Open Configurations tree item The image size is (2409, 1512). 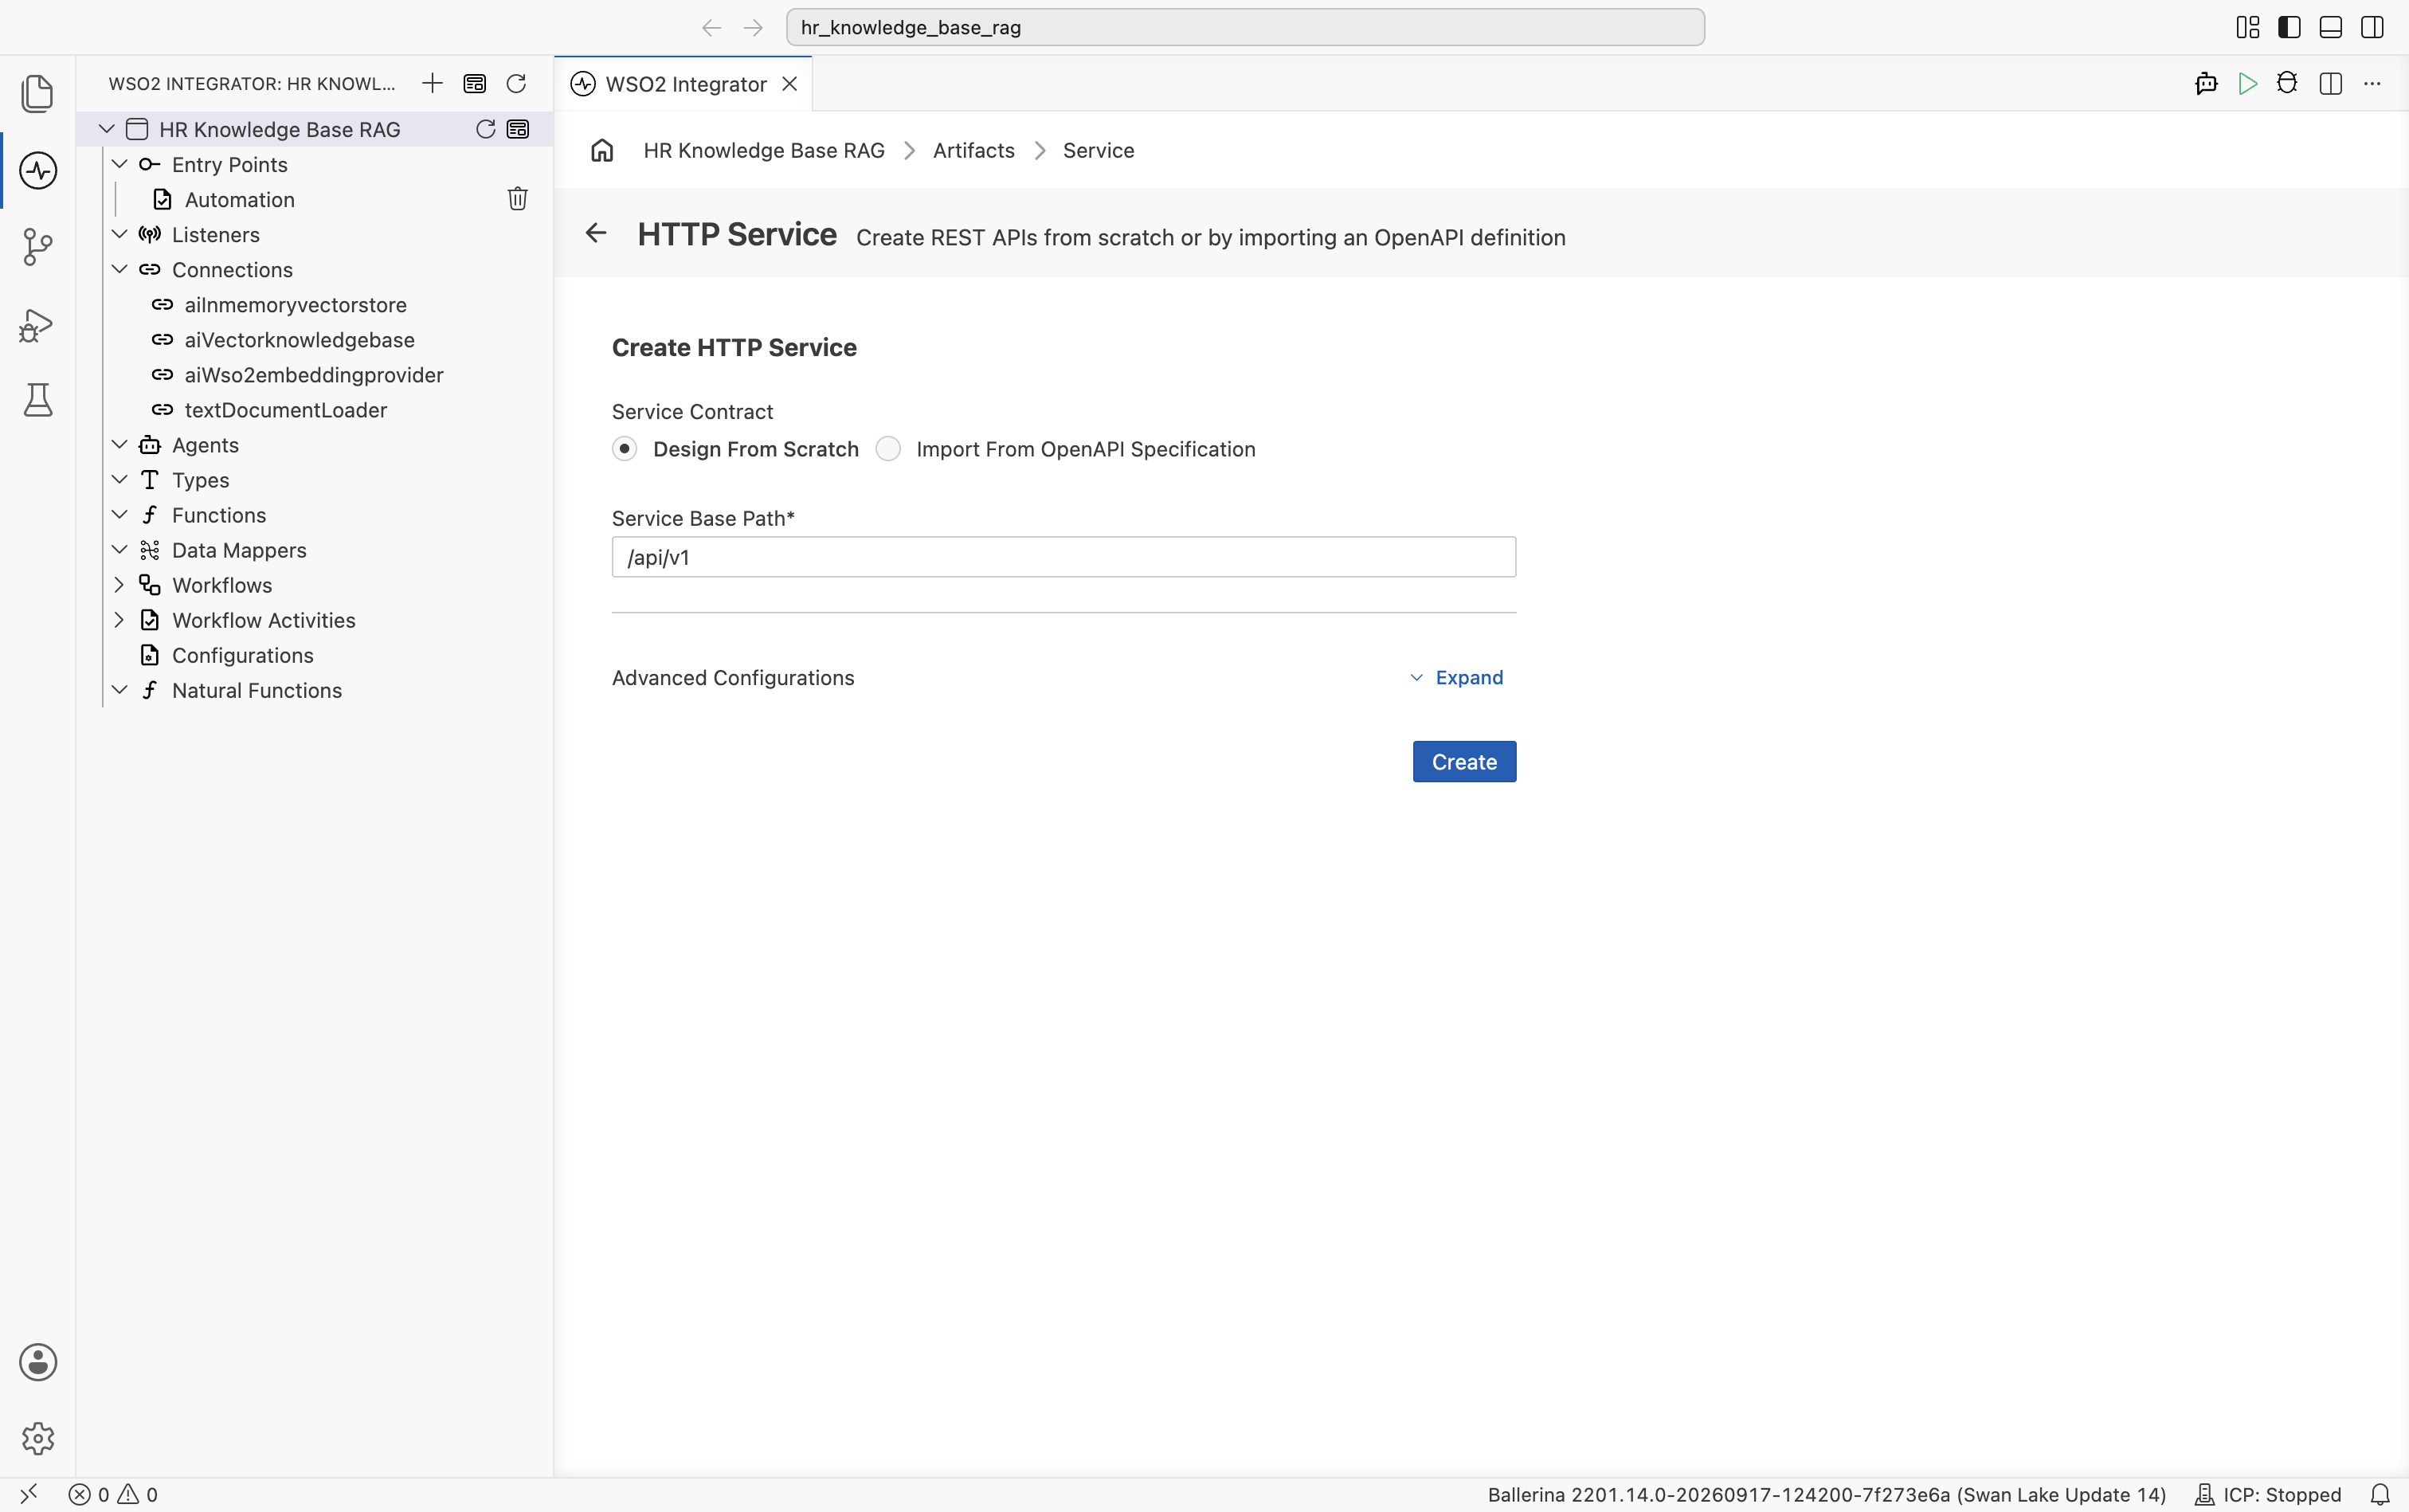(242, 655)
